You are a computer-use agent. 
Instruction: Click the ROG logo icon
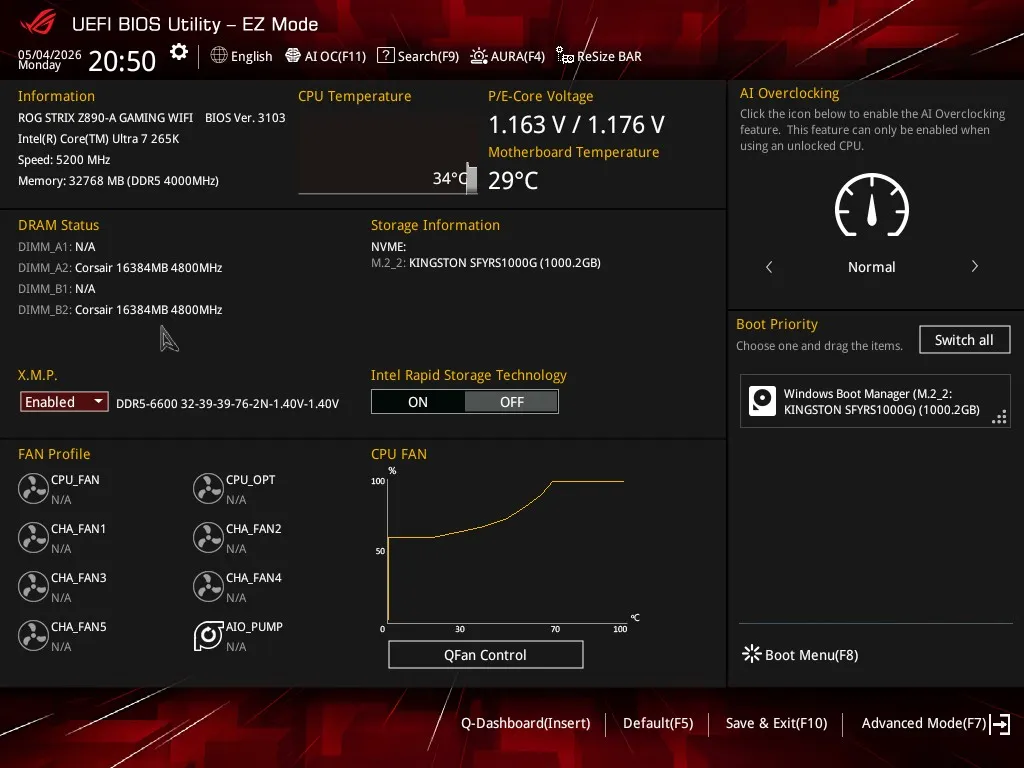tap(39, 22)
